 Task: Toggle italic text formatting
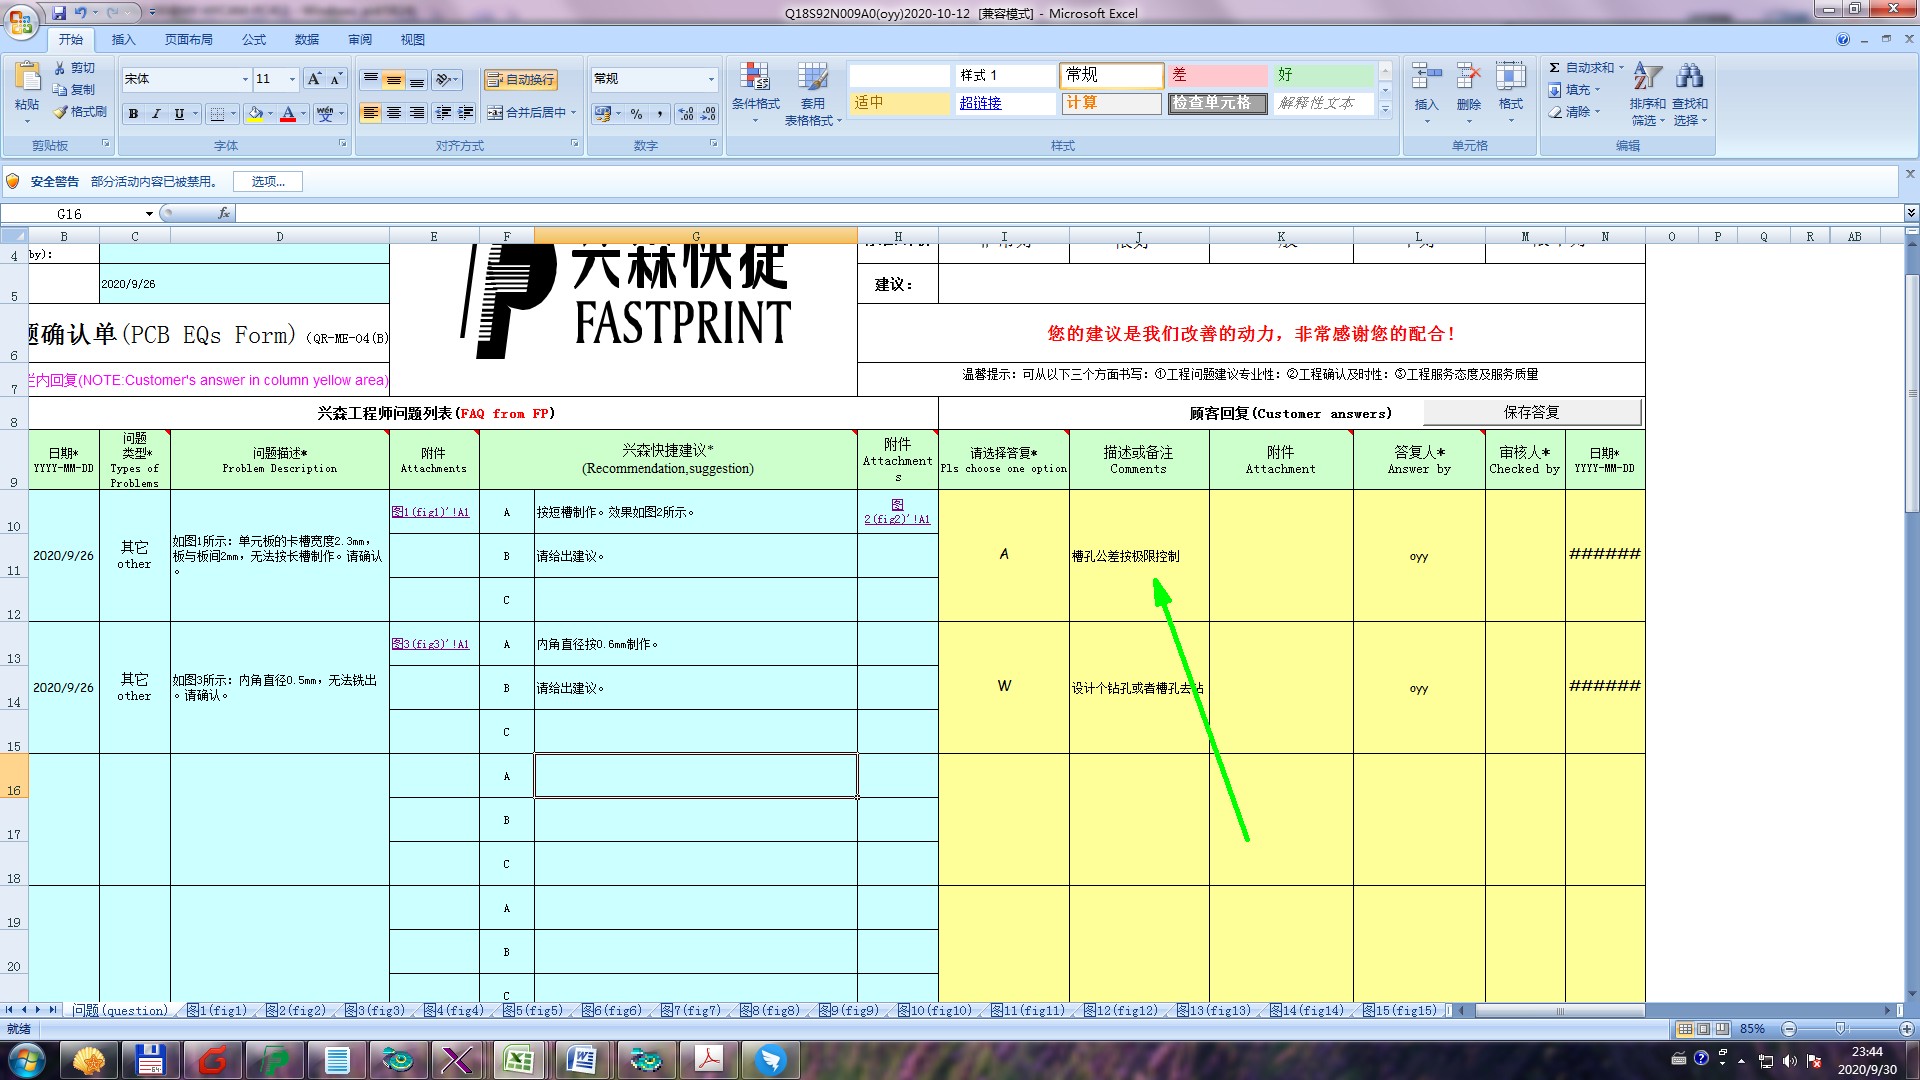pos(156,114)
